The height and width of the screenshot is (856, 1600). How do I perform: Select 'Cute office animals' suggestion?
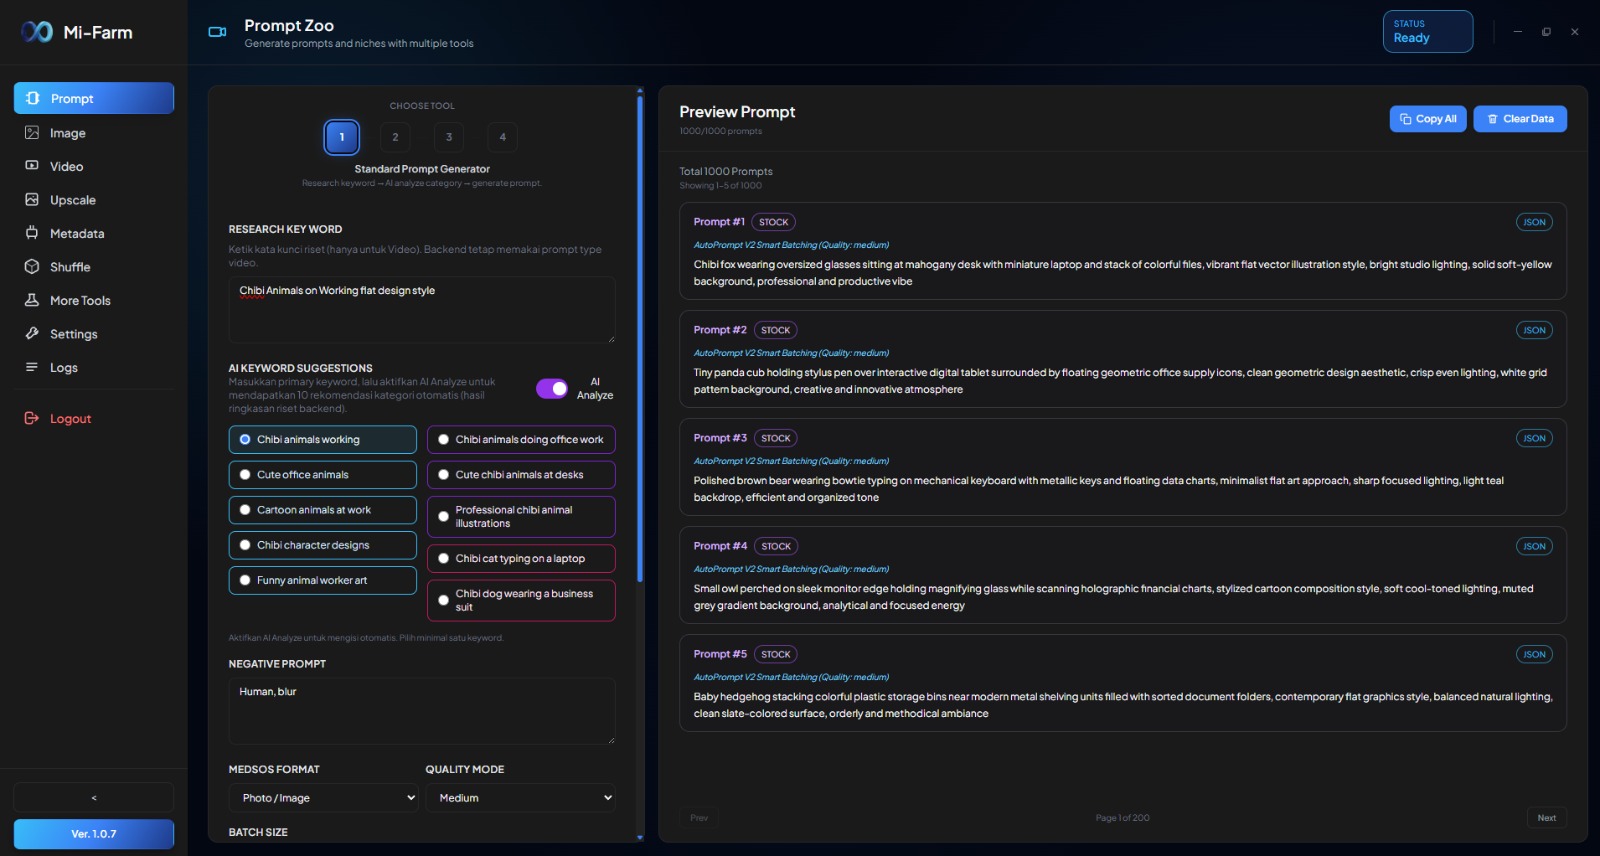click(323, 475)
